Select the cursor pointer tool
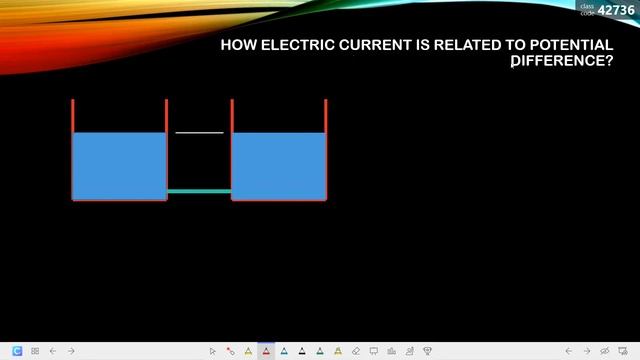This screenshot has height=360, width=640. coord(212,351)
